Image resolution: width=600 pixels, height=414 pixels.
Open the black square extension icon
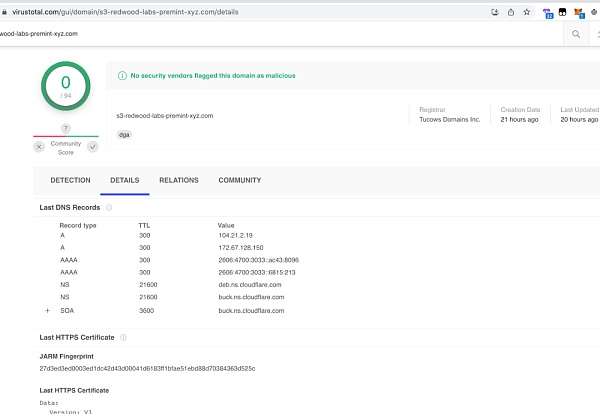tap(563, 12)
